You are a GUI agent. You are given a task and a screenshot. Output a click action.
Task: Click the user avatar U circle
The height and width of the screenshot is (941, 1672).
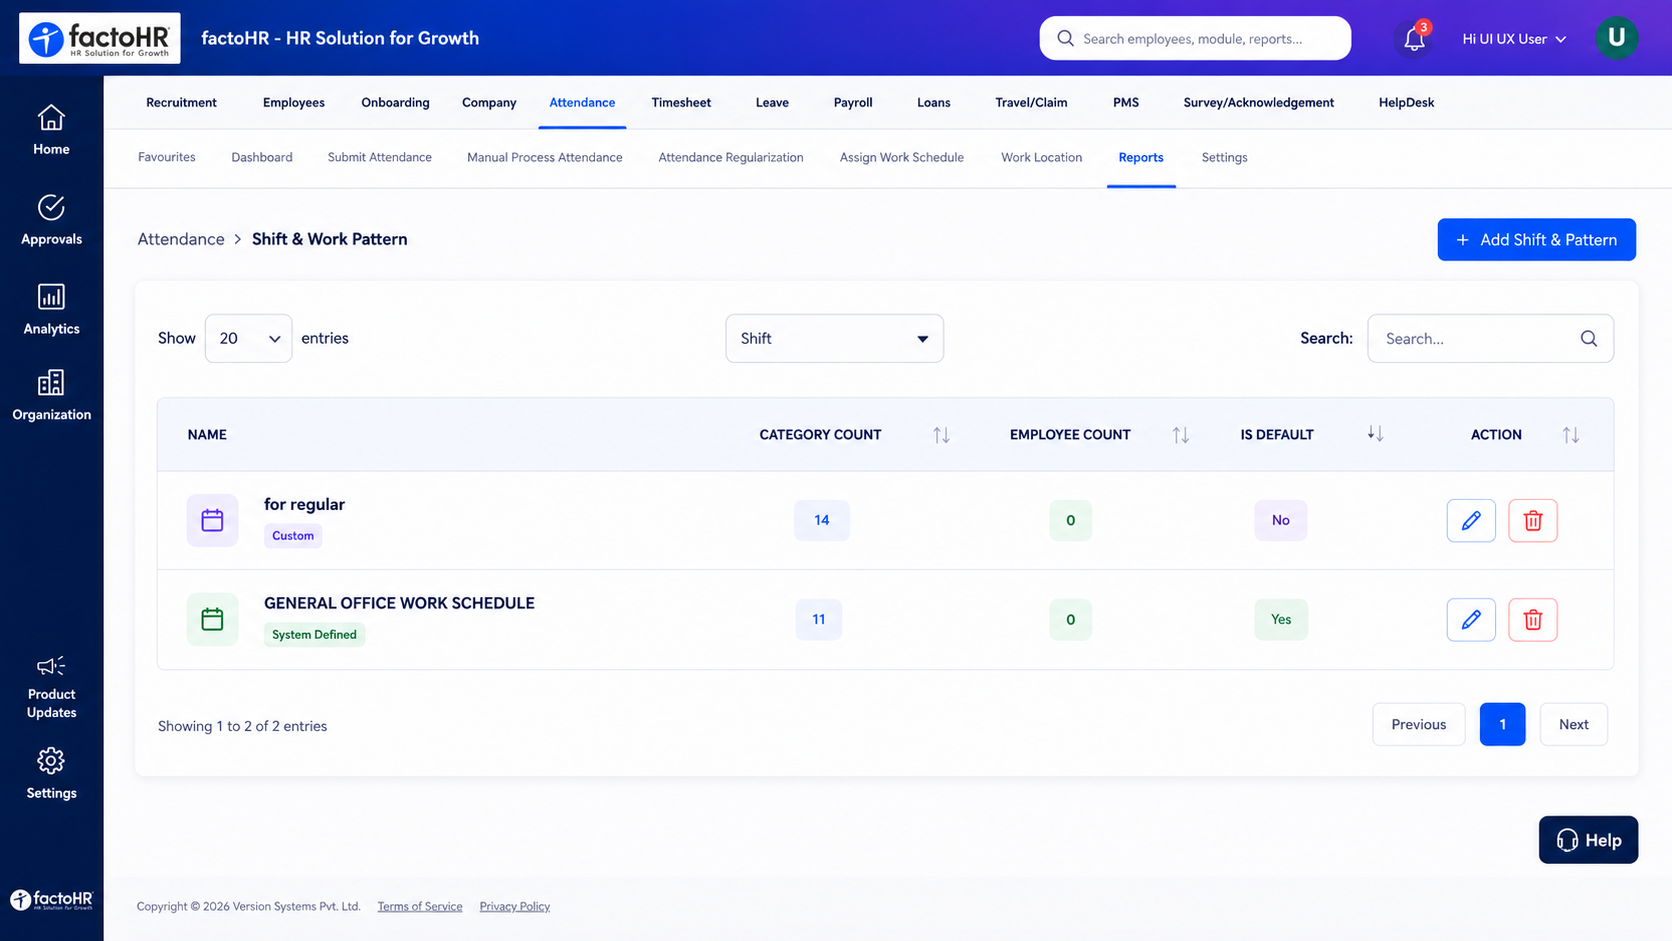tap(1616, 38)
